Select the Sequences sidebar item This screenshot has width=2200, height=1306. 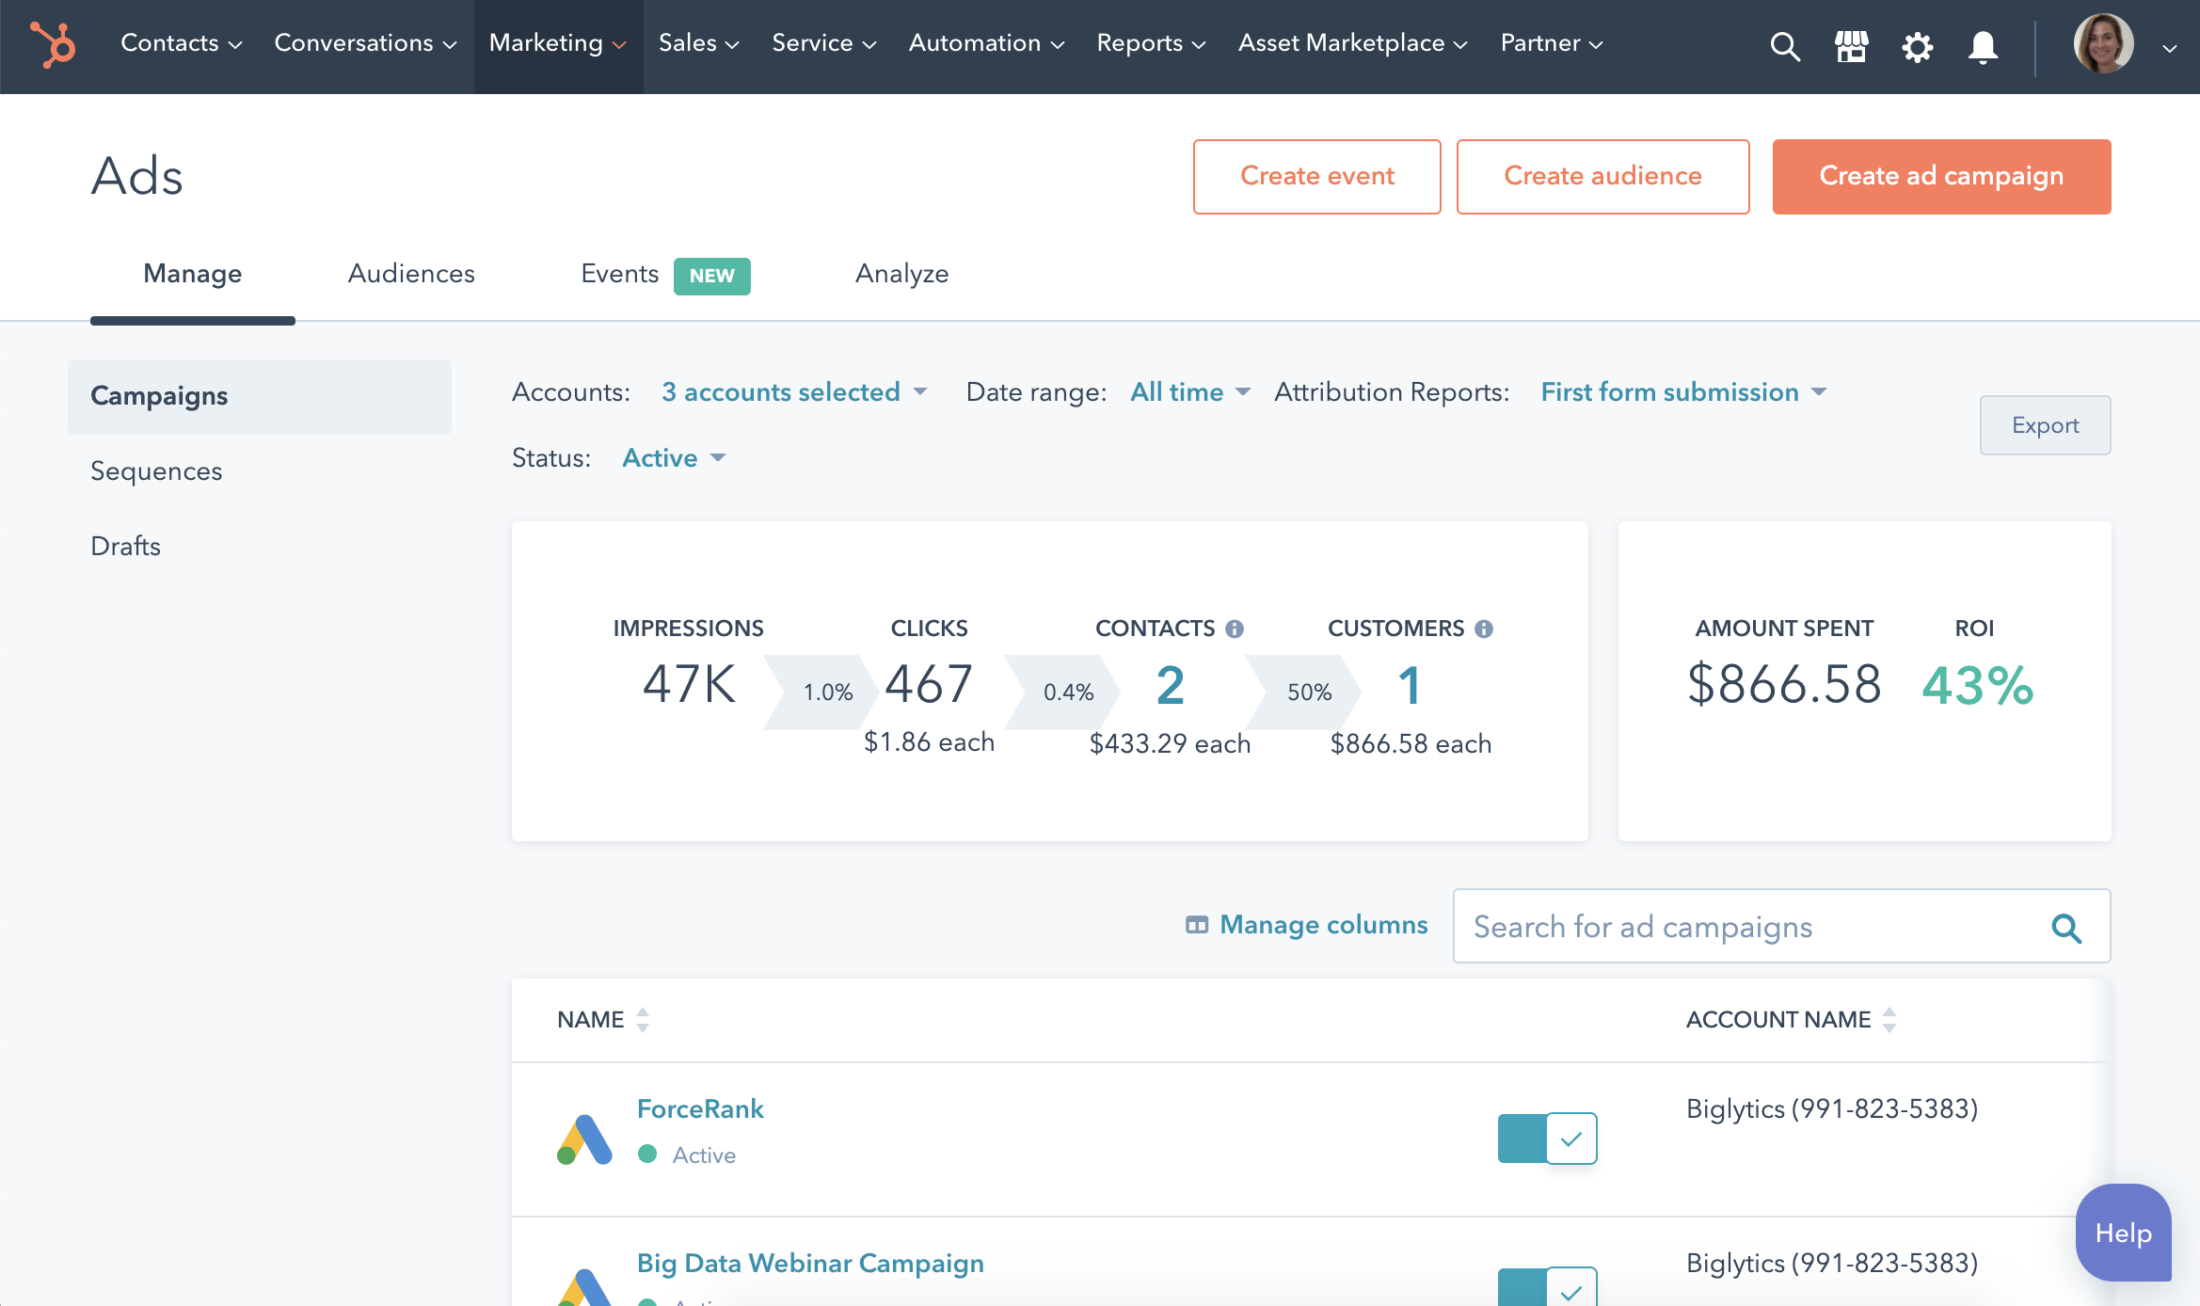(x=155, y=470)
